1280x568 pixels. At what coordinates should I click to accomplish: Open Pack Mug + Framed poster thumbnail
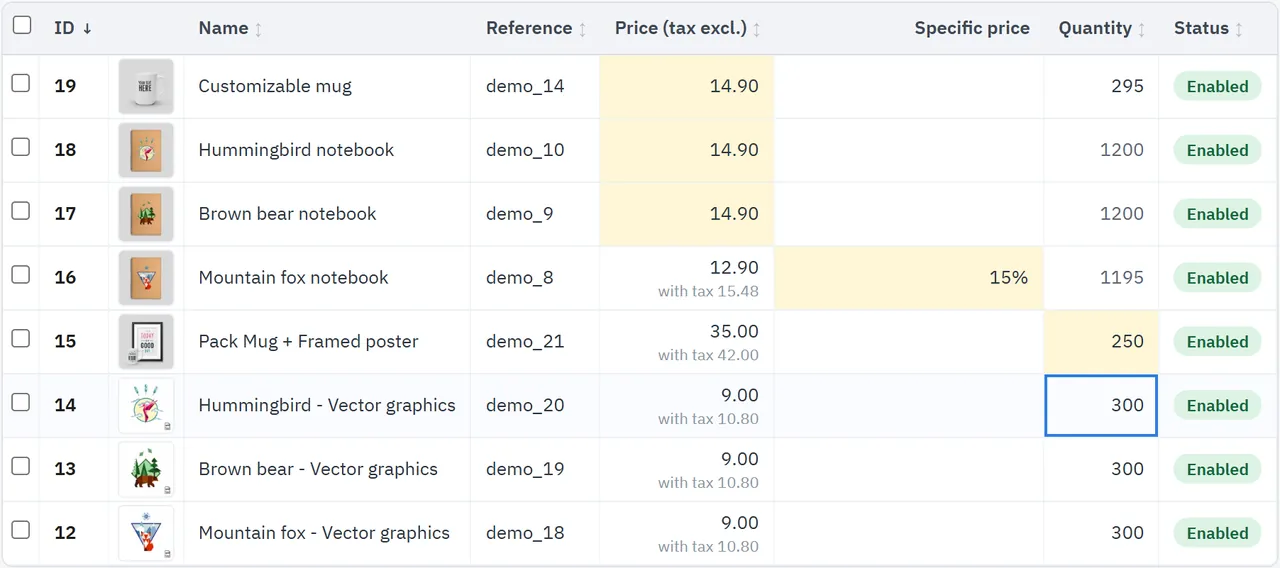(x=146, y=342)
